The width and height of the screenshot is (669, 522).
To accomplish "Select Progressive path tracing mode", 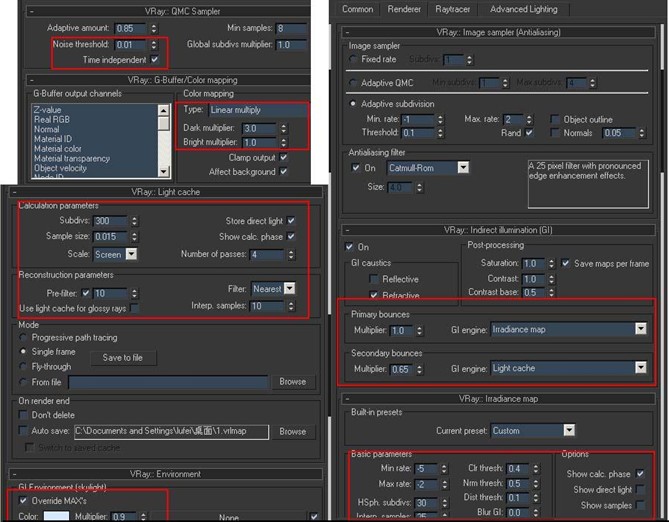I will coord(23,338).
